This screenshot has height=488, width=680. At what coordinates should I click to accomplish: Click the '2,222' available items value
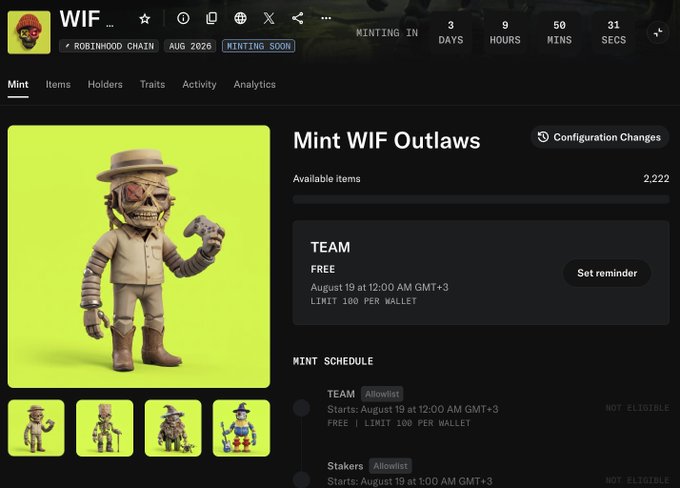point(656,179)
